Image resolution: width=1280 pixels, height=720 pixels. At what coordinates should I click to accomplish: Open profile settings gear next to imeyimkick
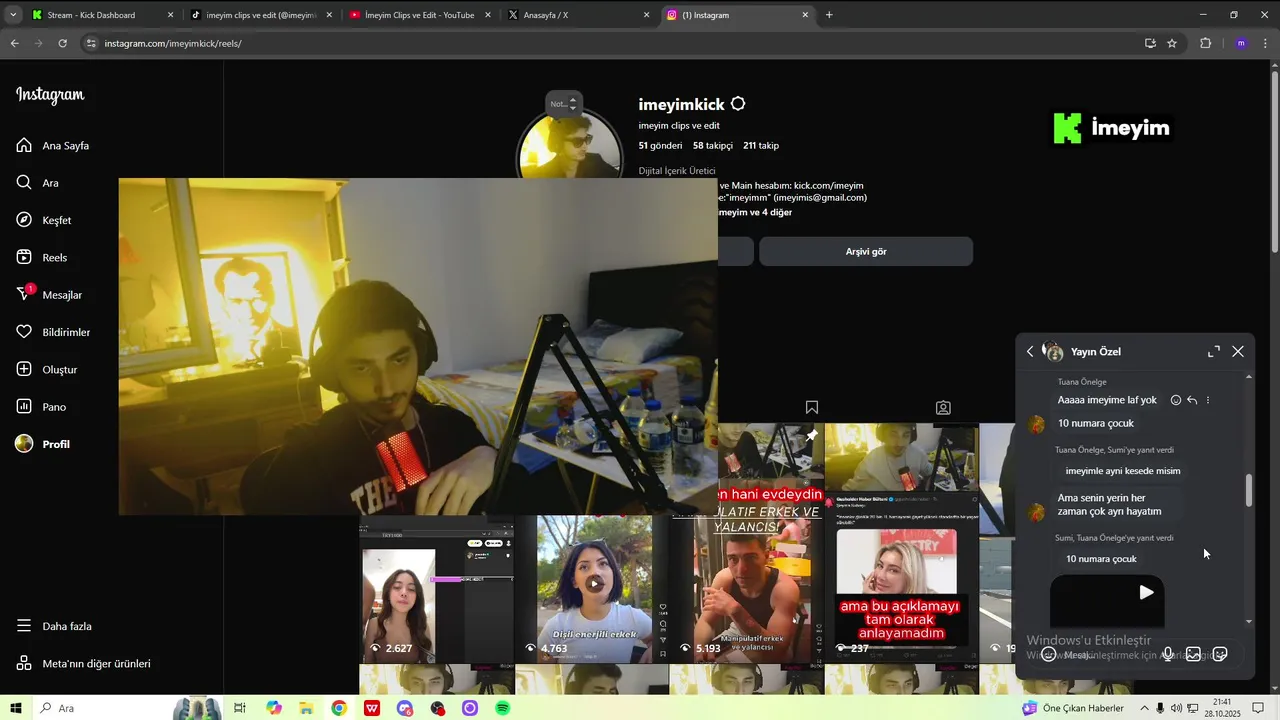738,104
